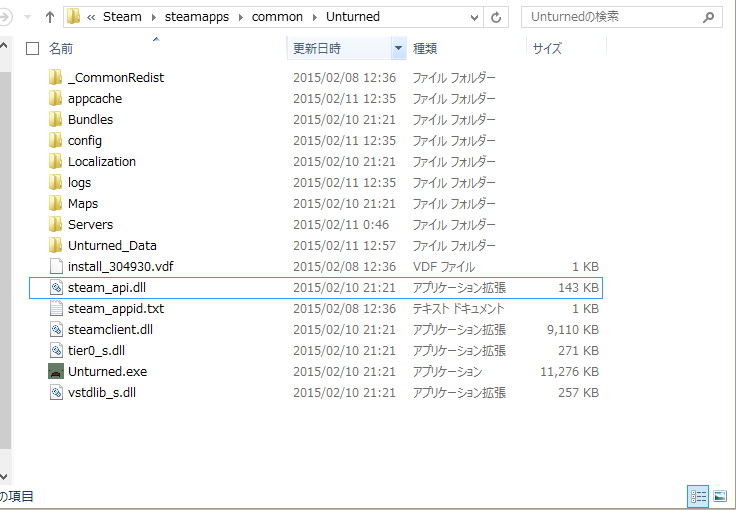Click the left pane scrollbar down arrow
This screenshot has width=736, height=510.
point(4,477)
